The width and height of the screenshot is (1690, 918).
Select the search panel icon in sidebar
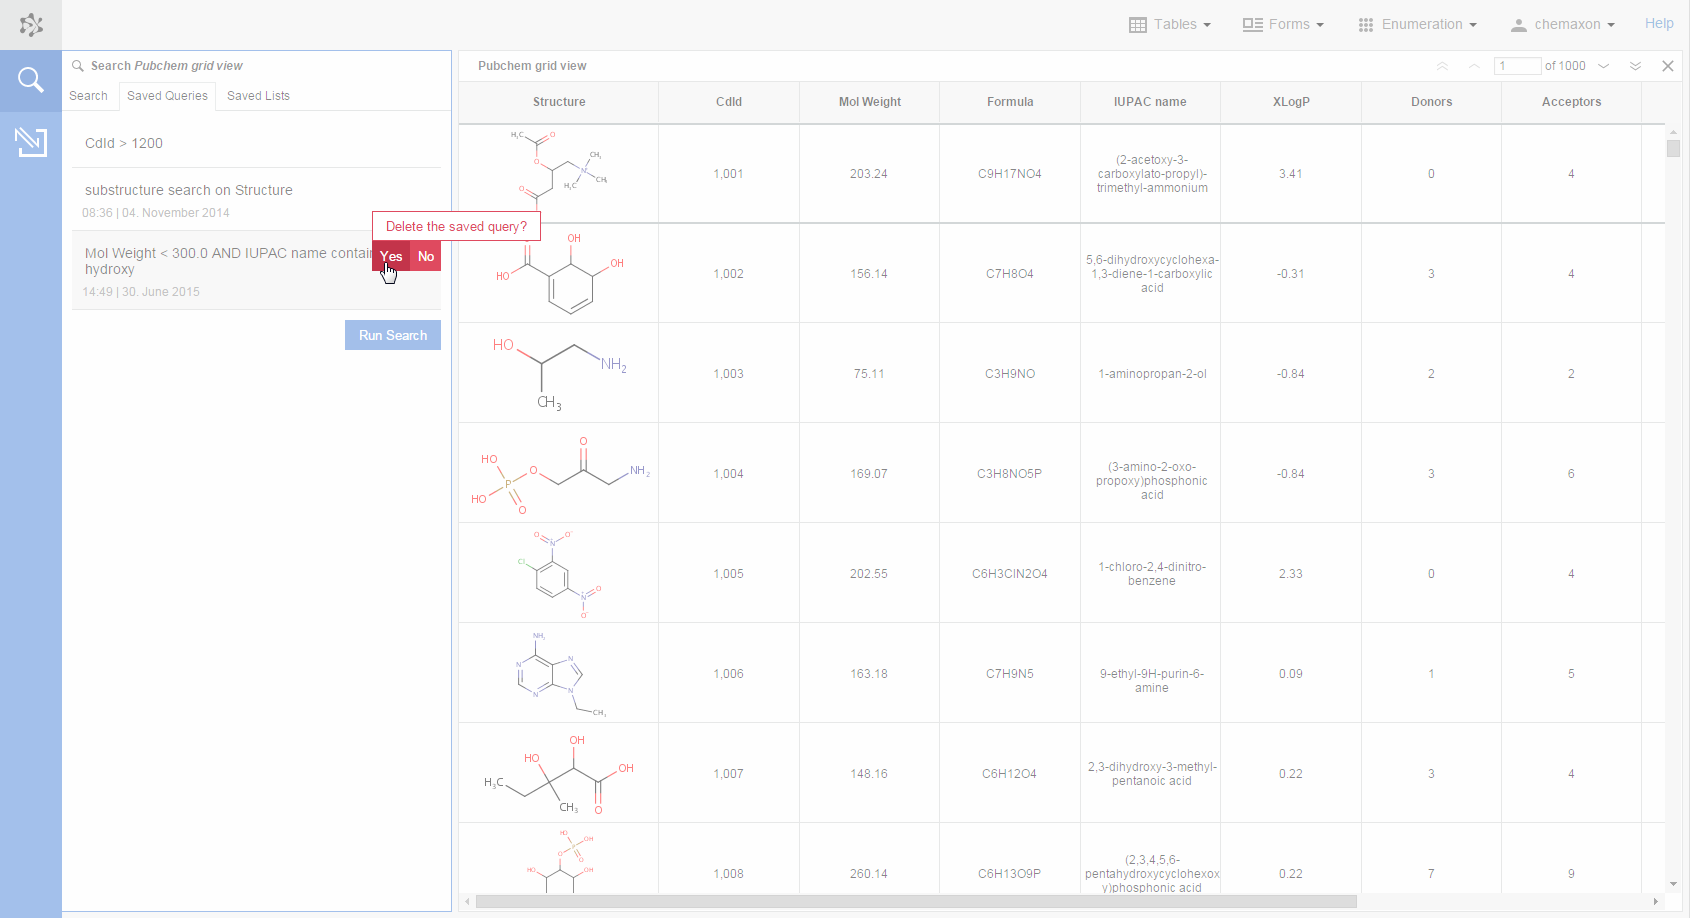click(30, 80)
